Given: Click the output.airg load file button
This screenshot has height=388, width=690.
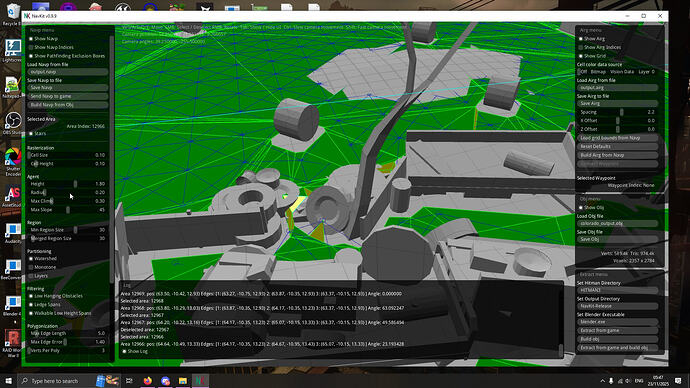Looking at the screenshot, I should click(617, 88).
